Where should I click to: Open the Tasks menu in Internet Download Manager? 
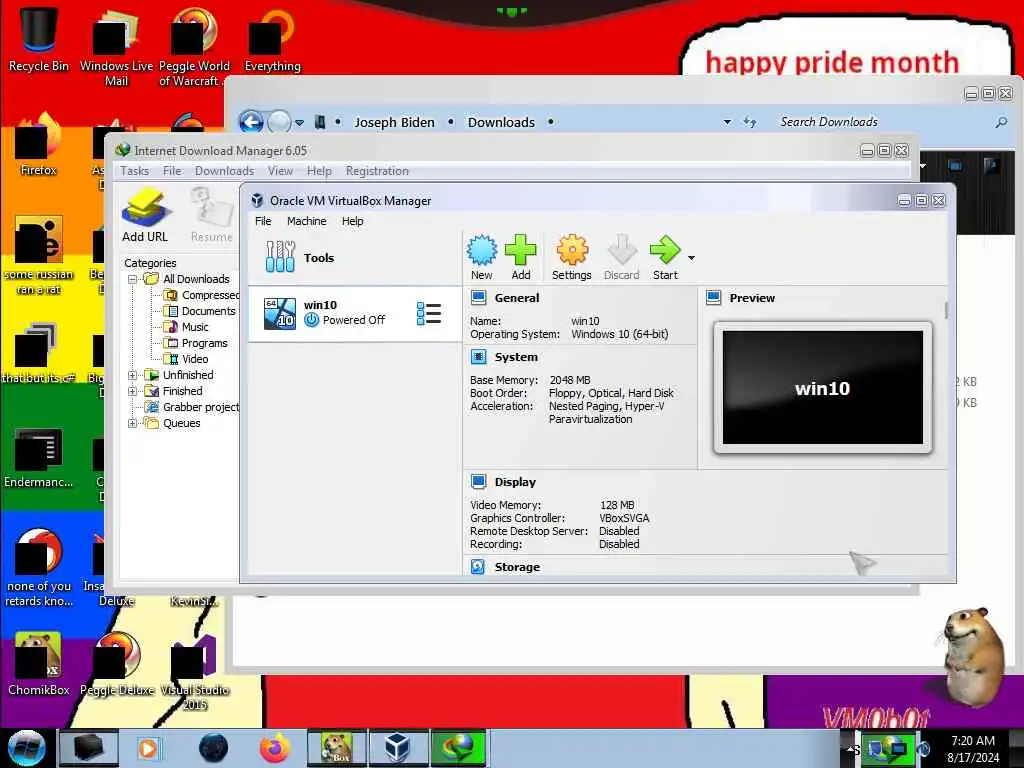click(x=135, y=170)
